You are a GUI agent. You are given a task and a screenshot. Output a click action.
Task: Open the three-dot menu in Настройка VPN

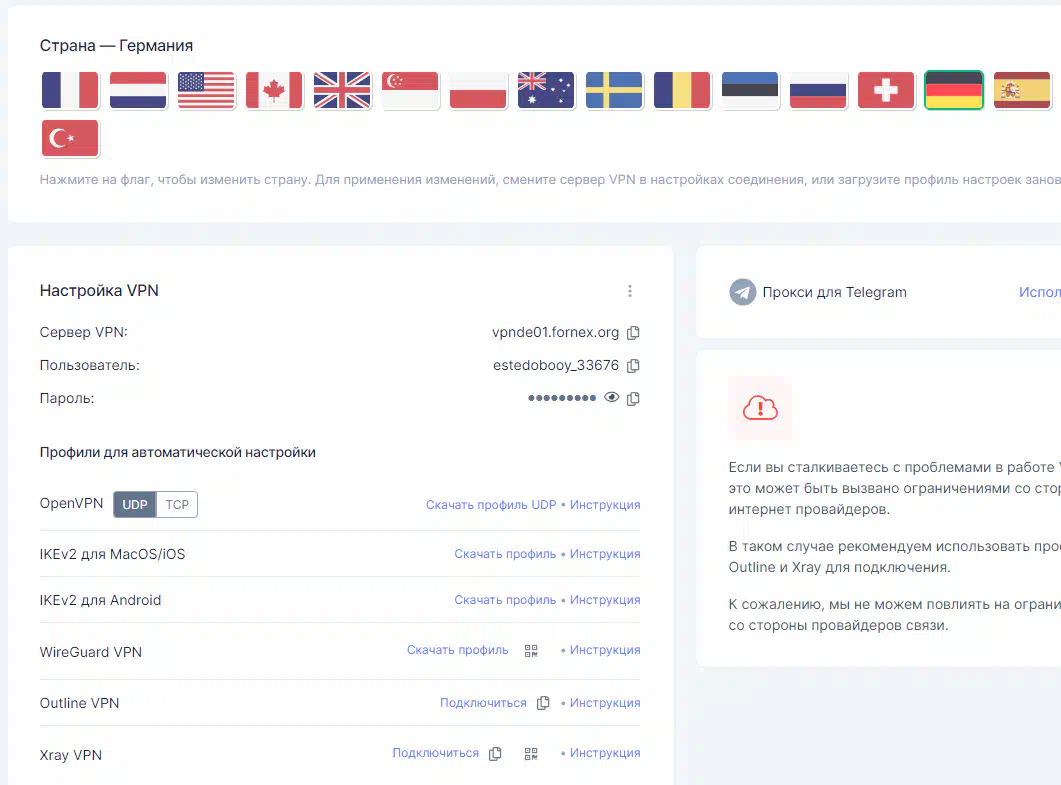(x=630, y=291)
